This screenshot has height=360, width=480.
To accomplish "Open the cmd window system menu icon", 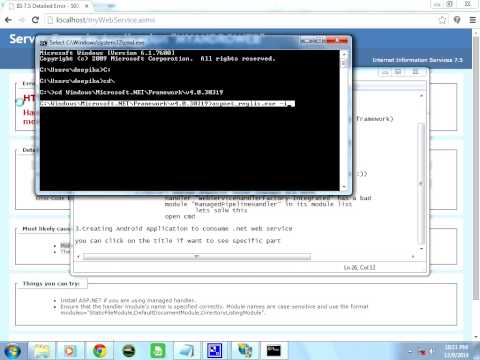I will [x=43, y=43].
